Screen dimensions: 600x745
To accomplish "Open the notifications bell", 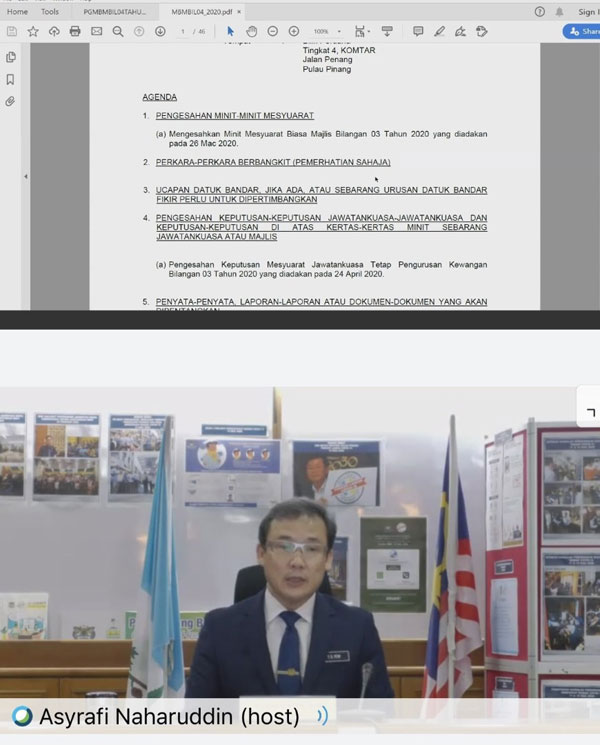I will (x=560, y=12).
